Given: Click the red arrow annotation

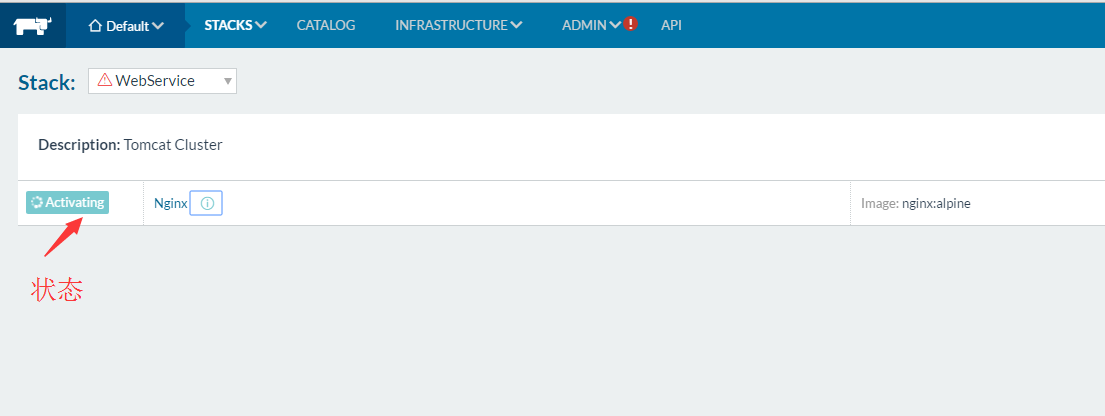Looking at the screenshot, I should (x=62, y=236).
